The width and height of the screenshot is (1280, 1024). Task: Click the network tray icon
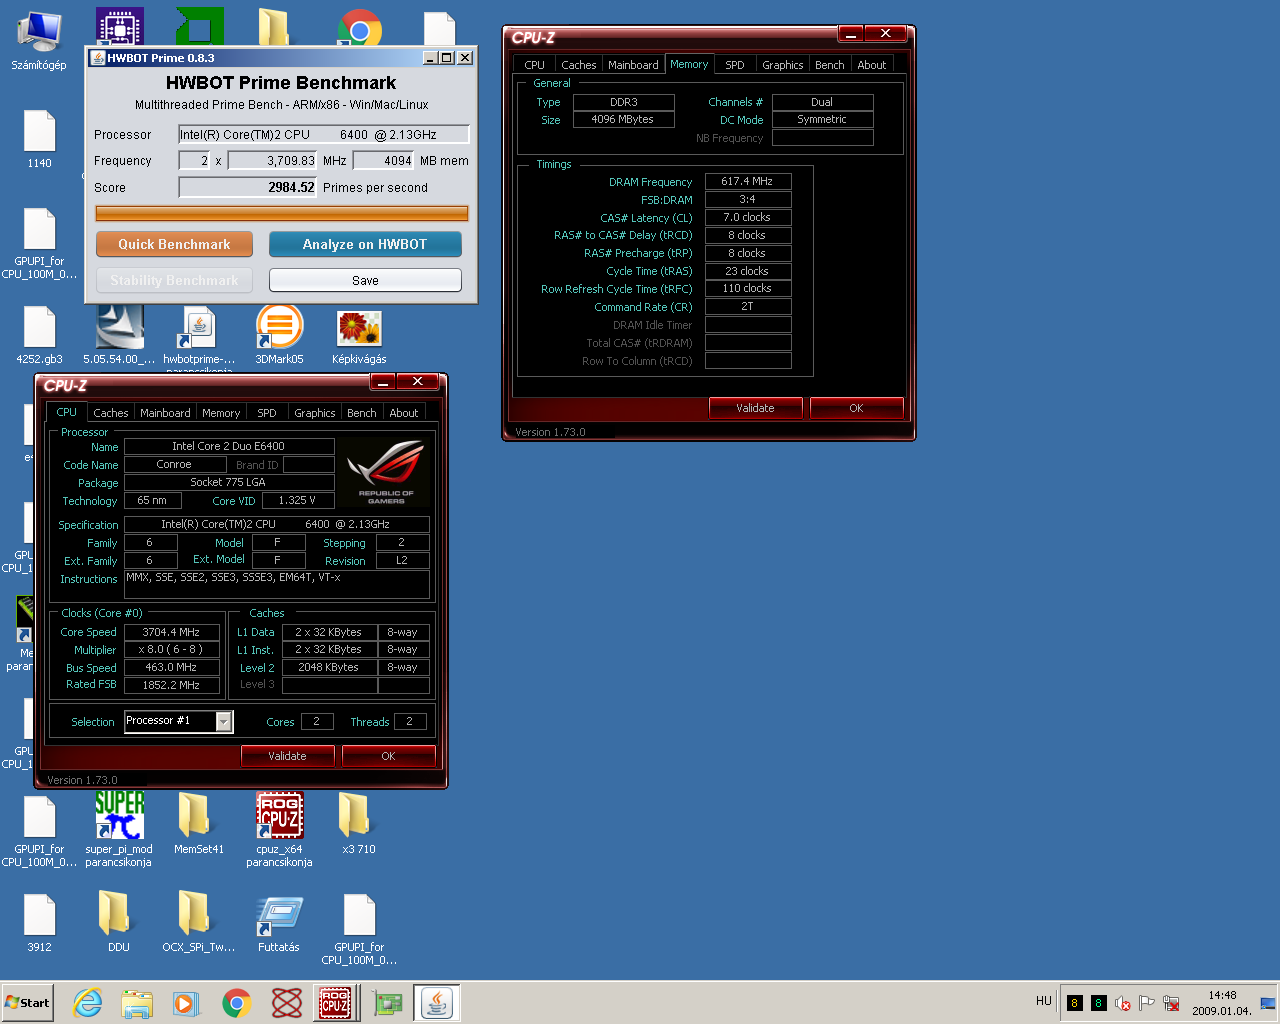[1171, 1003]
